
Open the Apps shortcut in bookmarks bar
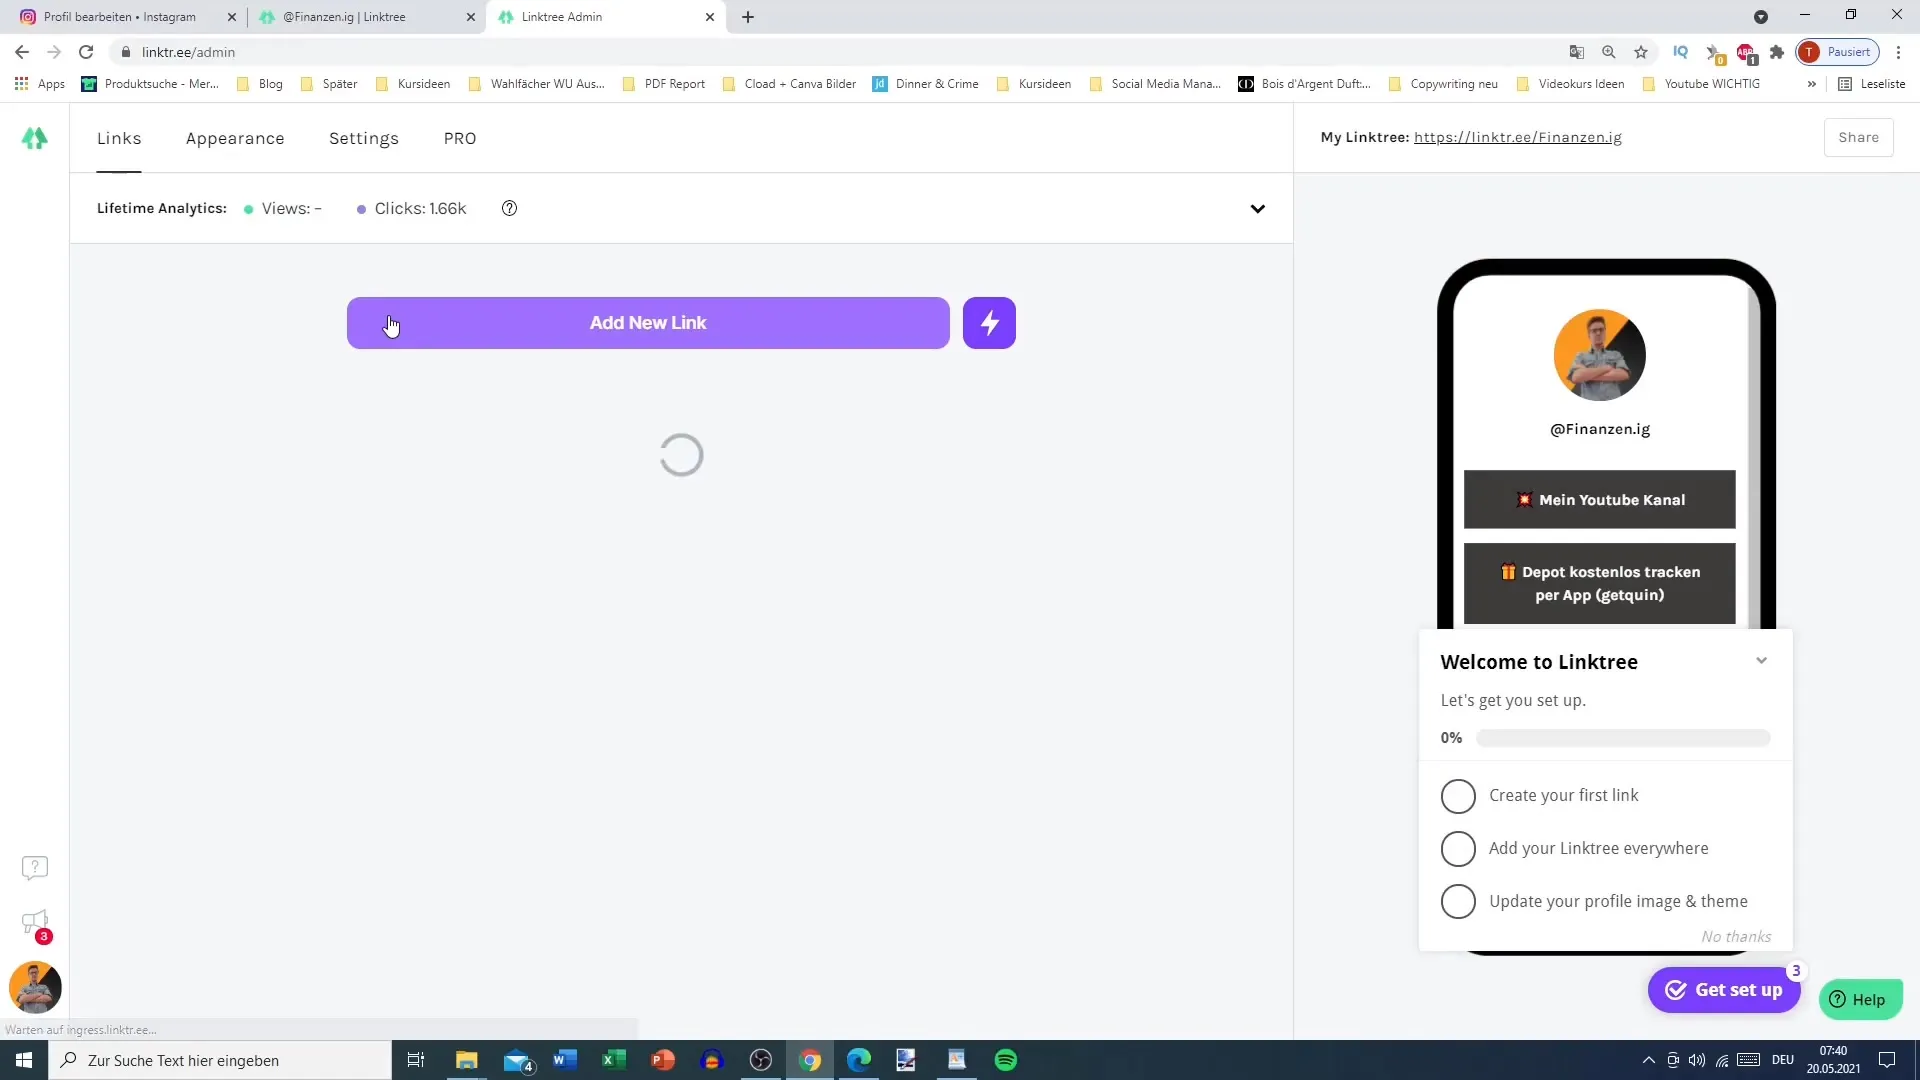pyautogui.click(x=40, y=84)
